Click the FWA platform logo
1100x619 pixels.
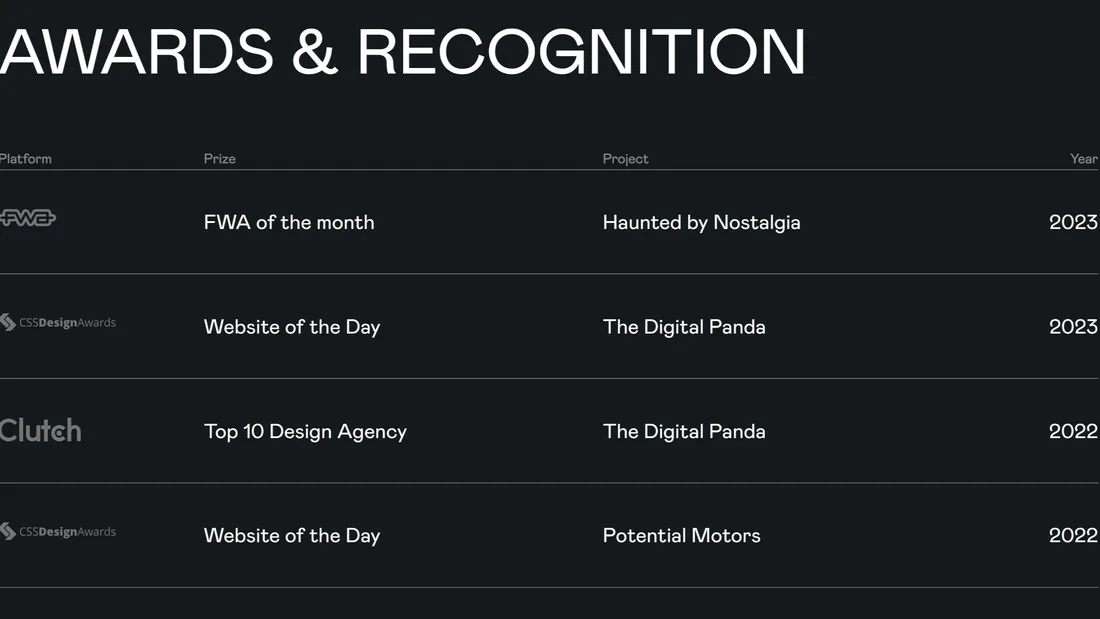(28, 218)
